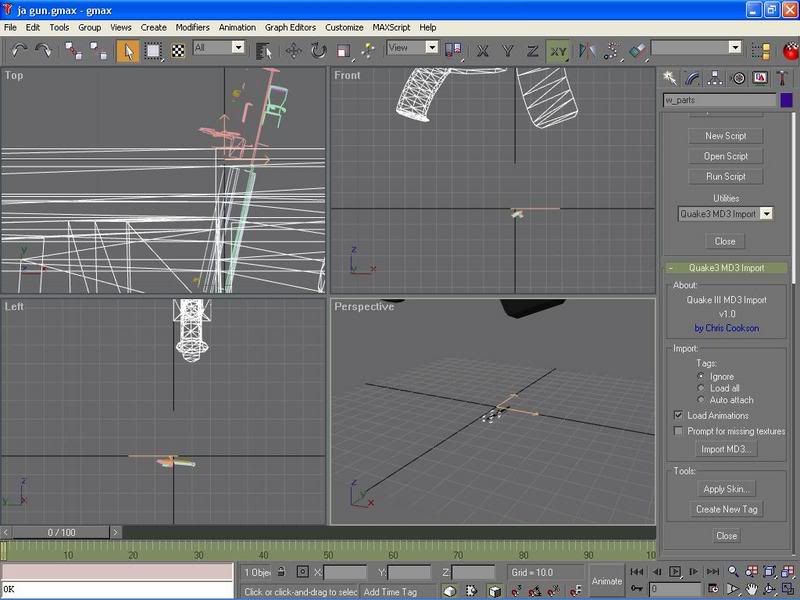Image resolution: width=800 pixels, height=600 pixels.
Task: Click the Mirror Selected Objects icon
Action: [x=587, y=51]
